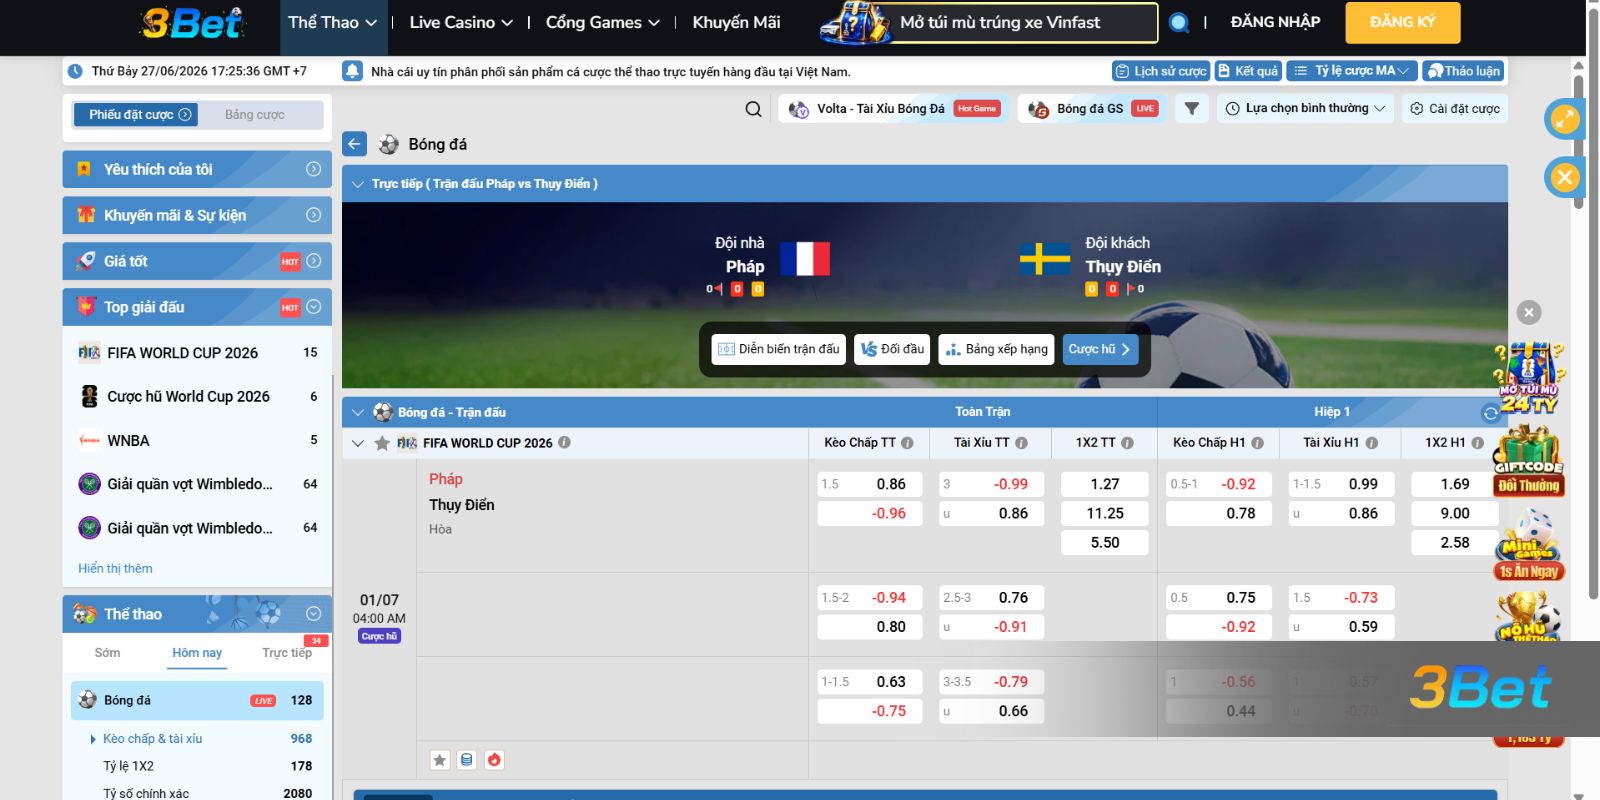Select the Sớm tab

click(x=107, y=653)
